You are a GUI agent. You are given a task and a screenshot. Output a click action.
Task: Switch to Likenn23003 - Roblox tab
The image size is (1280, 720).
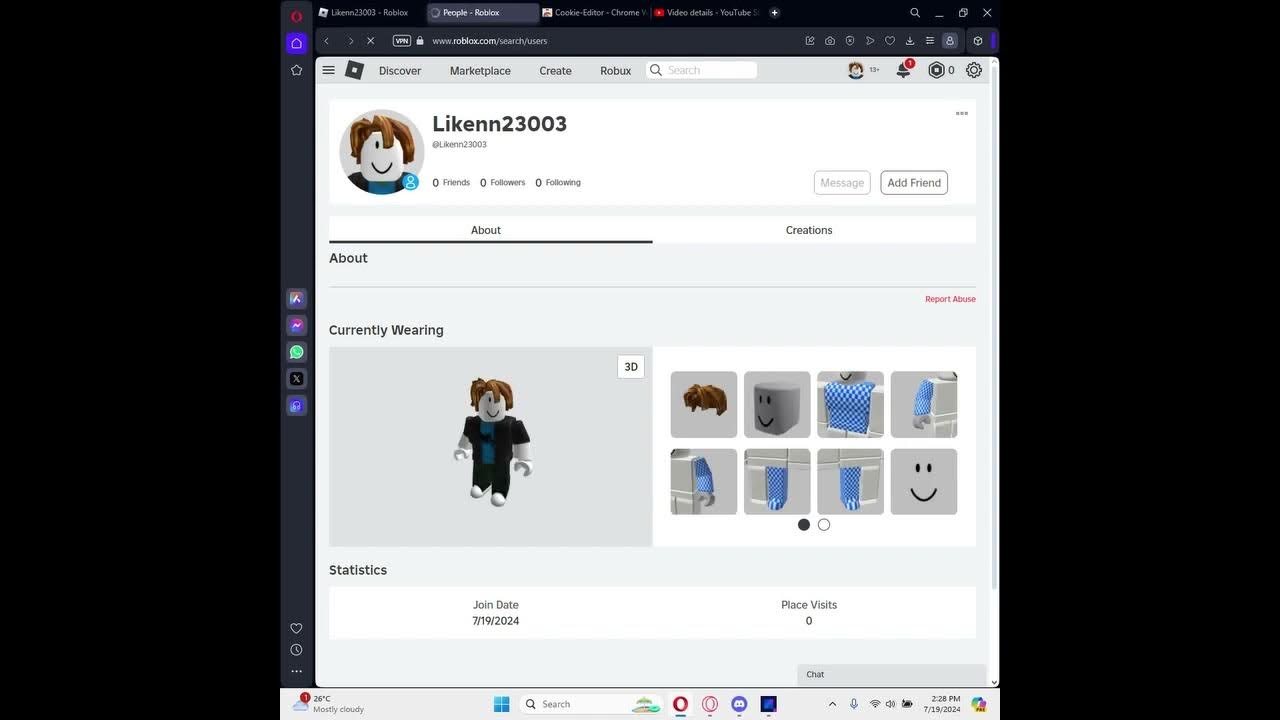(369, 13)
